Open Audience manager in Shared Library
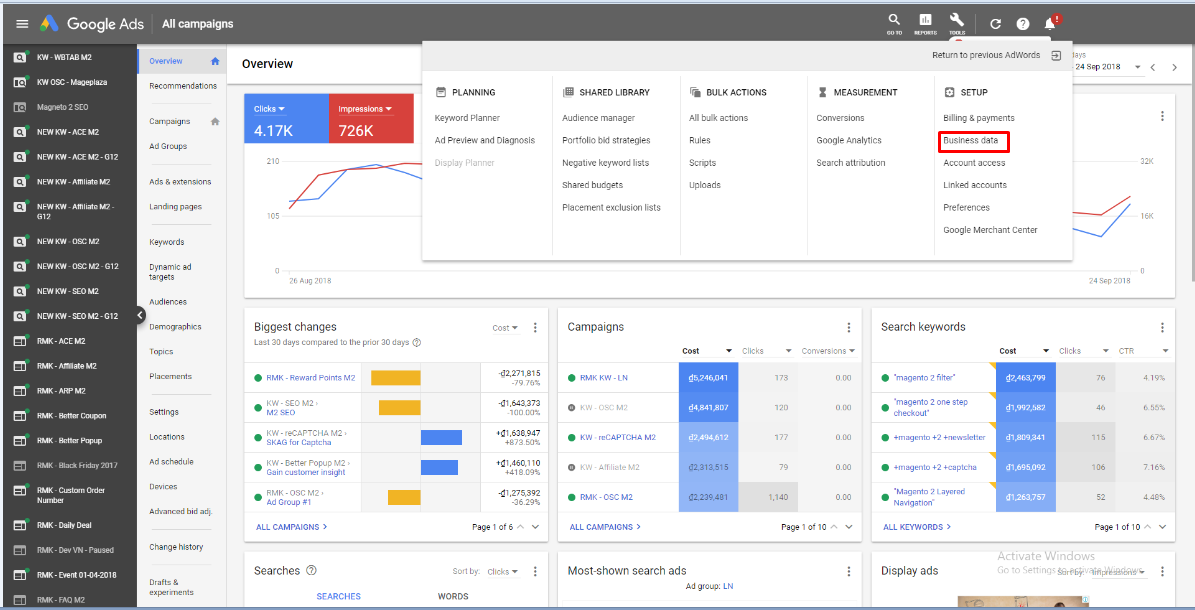1195x610 pixels. point(598,118)
